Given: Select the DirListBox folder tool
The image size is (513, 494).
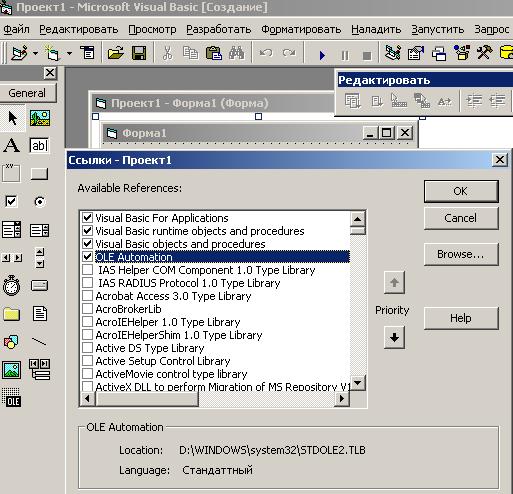Looking at the screenshot, I should (x=12, y=314).
